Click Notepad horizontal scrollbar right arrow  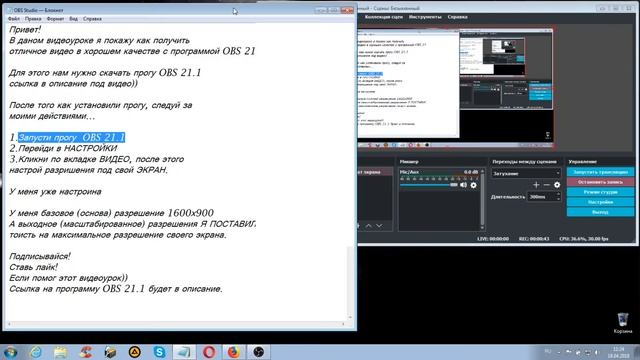tap(343, 324)
